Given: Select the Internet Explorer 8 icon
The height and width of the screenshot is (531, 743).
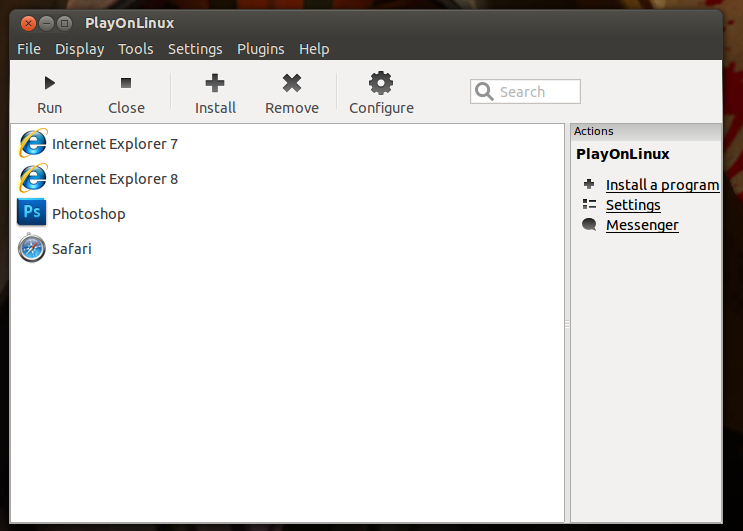Looking at the screenshot, I should 33,178.
